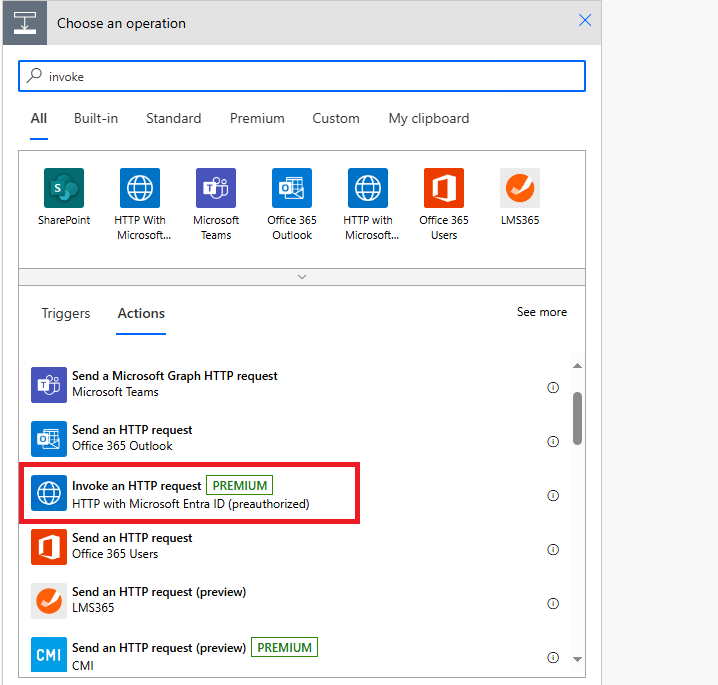
Task: Switch to the Built-in tab
Action: [96, 119]
